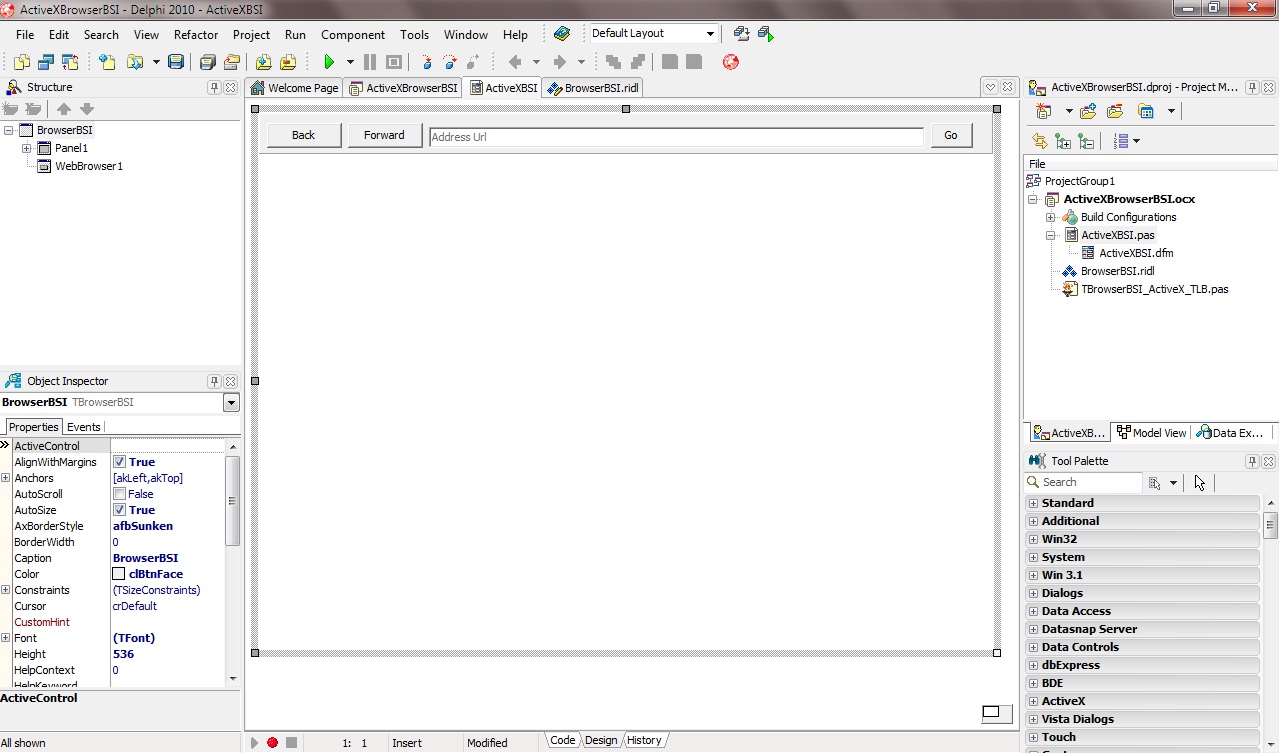Expand the Anchors property

pyautogui.click(x=6, y=478)
